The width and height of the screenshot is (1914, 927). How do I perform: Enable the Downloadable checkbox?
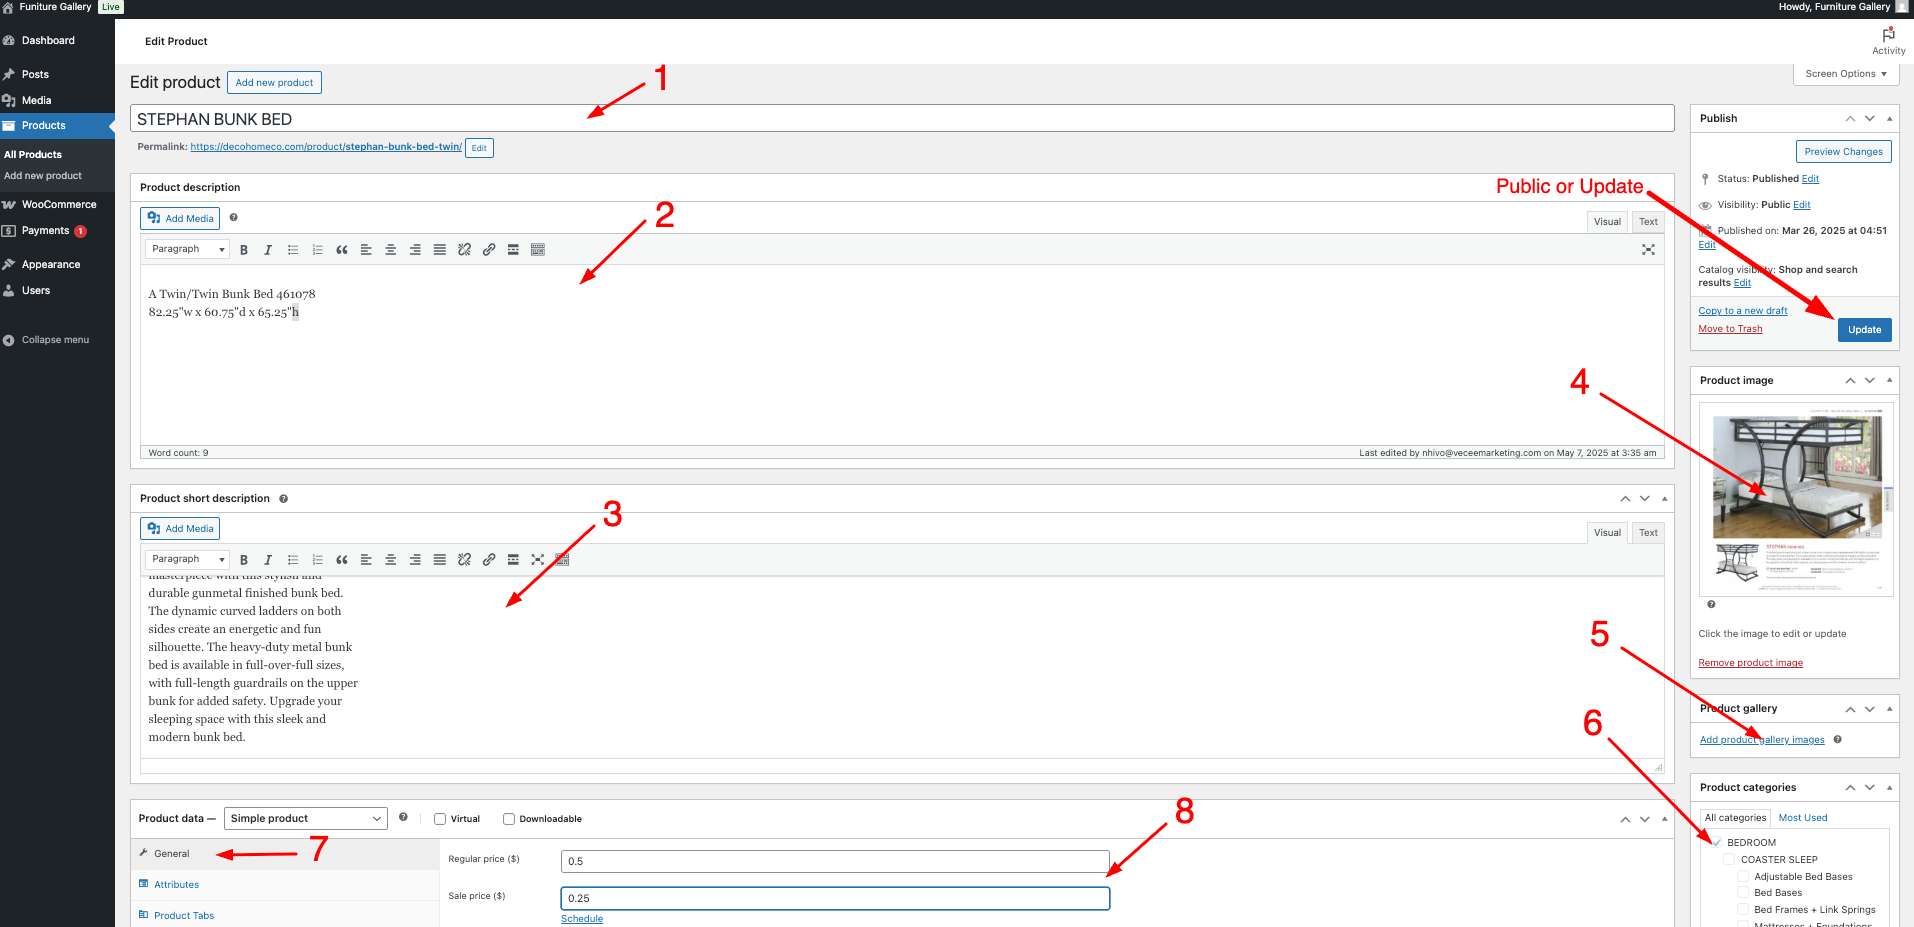tap(509, 819)
